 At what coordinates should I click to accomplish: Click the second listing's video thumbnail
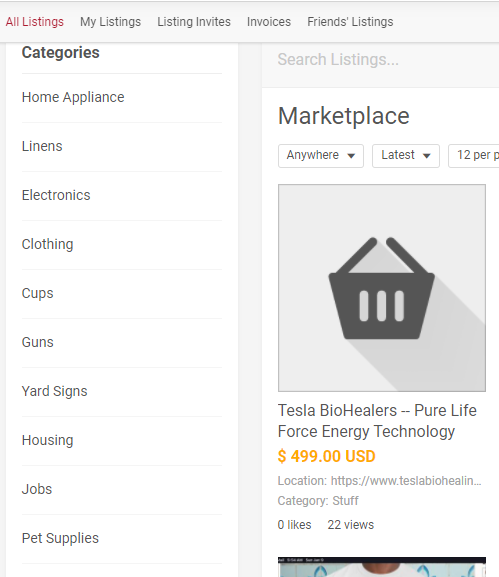click(382, 567)
